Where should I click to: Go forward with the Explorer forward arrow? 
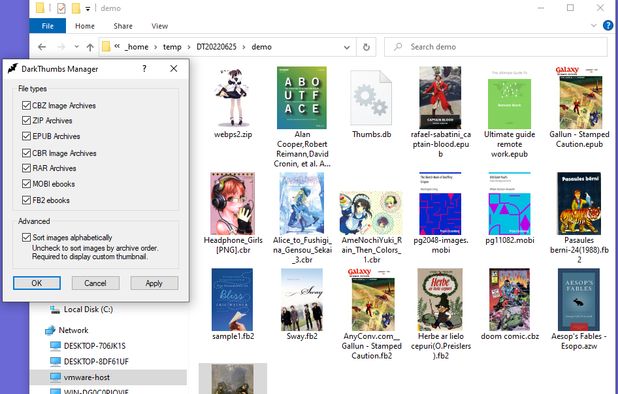61,47
